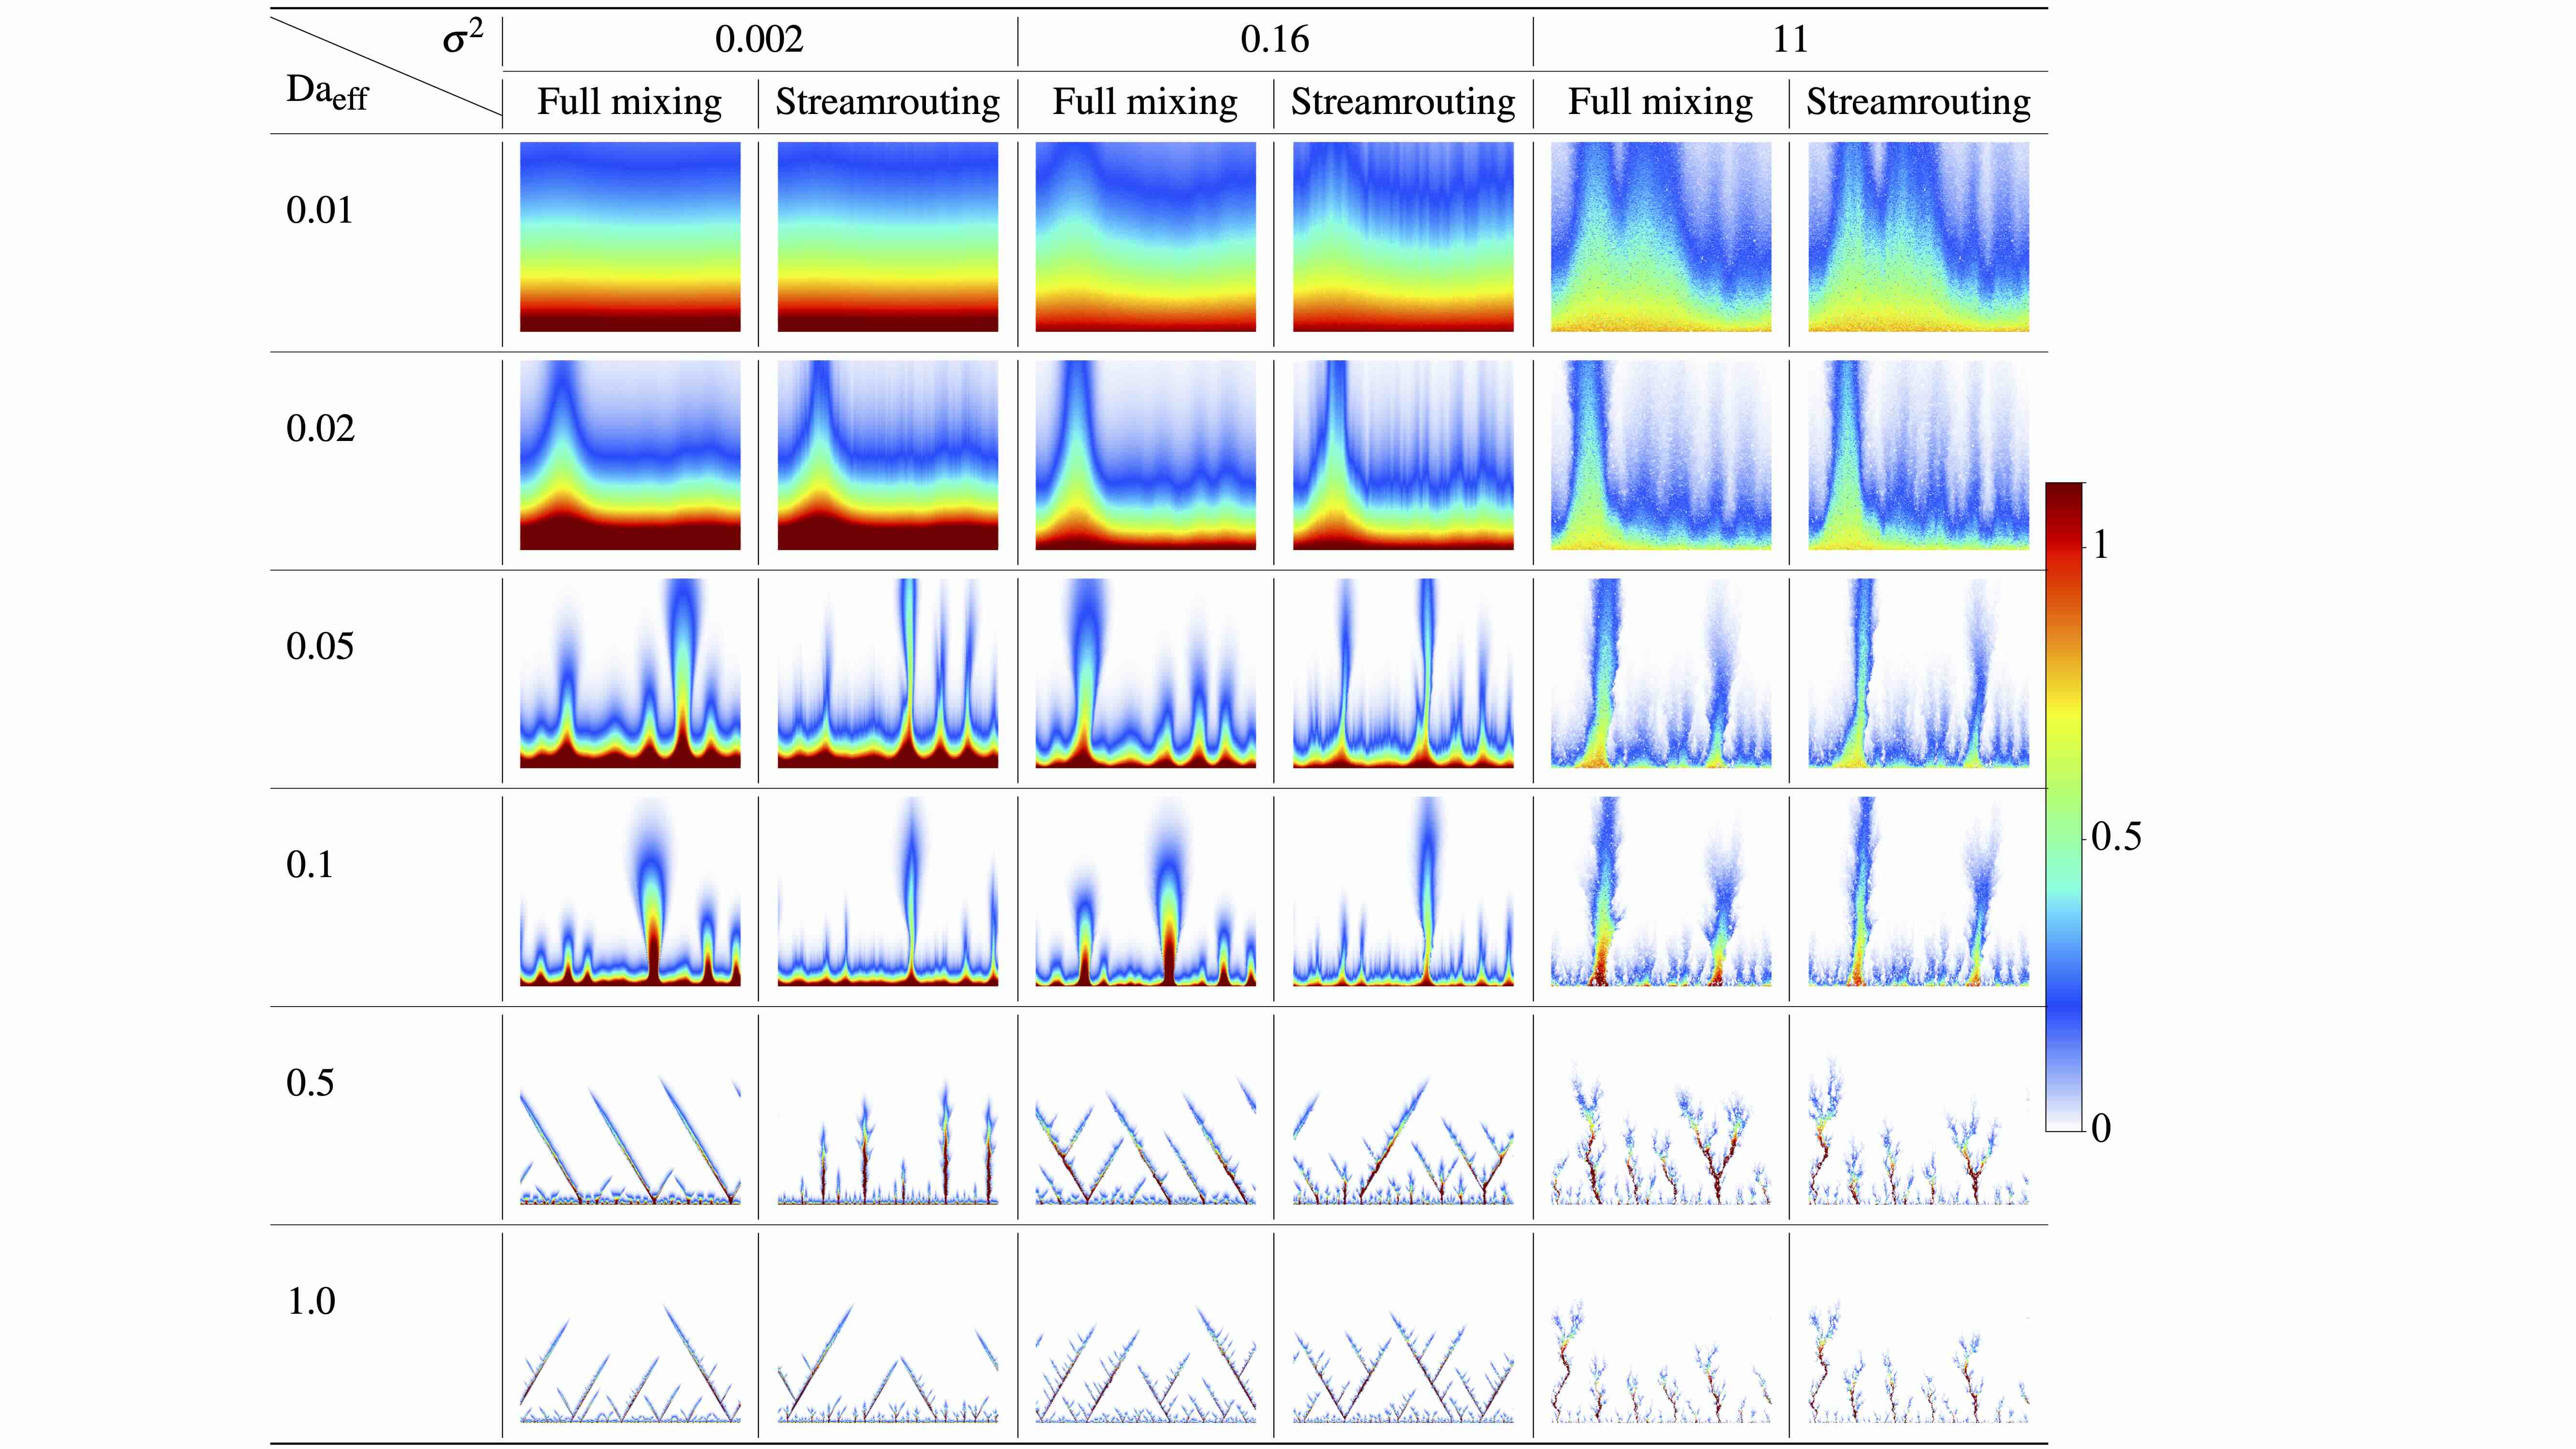
Task: Open panel Da 0.01, σ² 11 Full mixing
Action: pos(1661,237)
